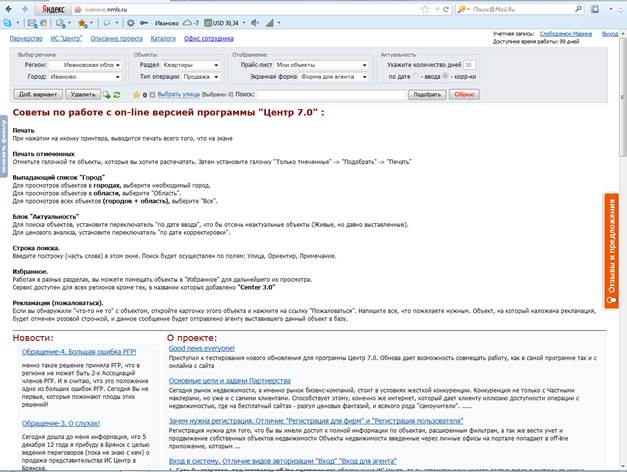The image size is (627, 472).
Task: Open the ИС "Центр" menu link
Action: [x=66, y=38]
